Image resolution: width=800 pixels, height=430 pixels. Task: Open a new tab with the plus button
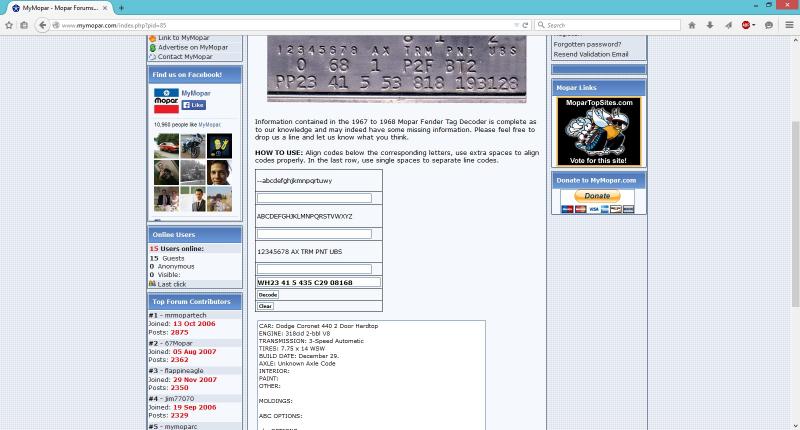[121, 8]
